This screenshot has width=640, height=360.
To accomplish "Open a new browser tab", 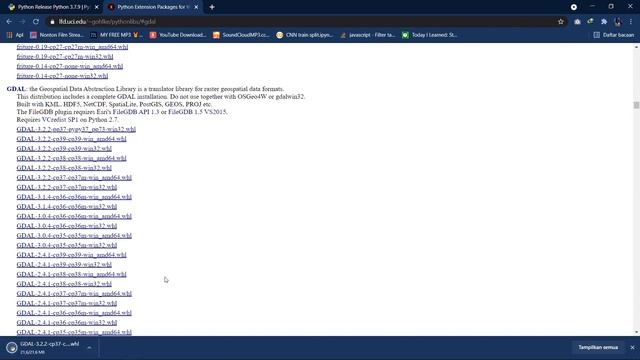I will tap(212, 7).
